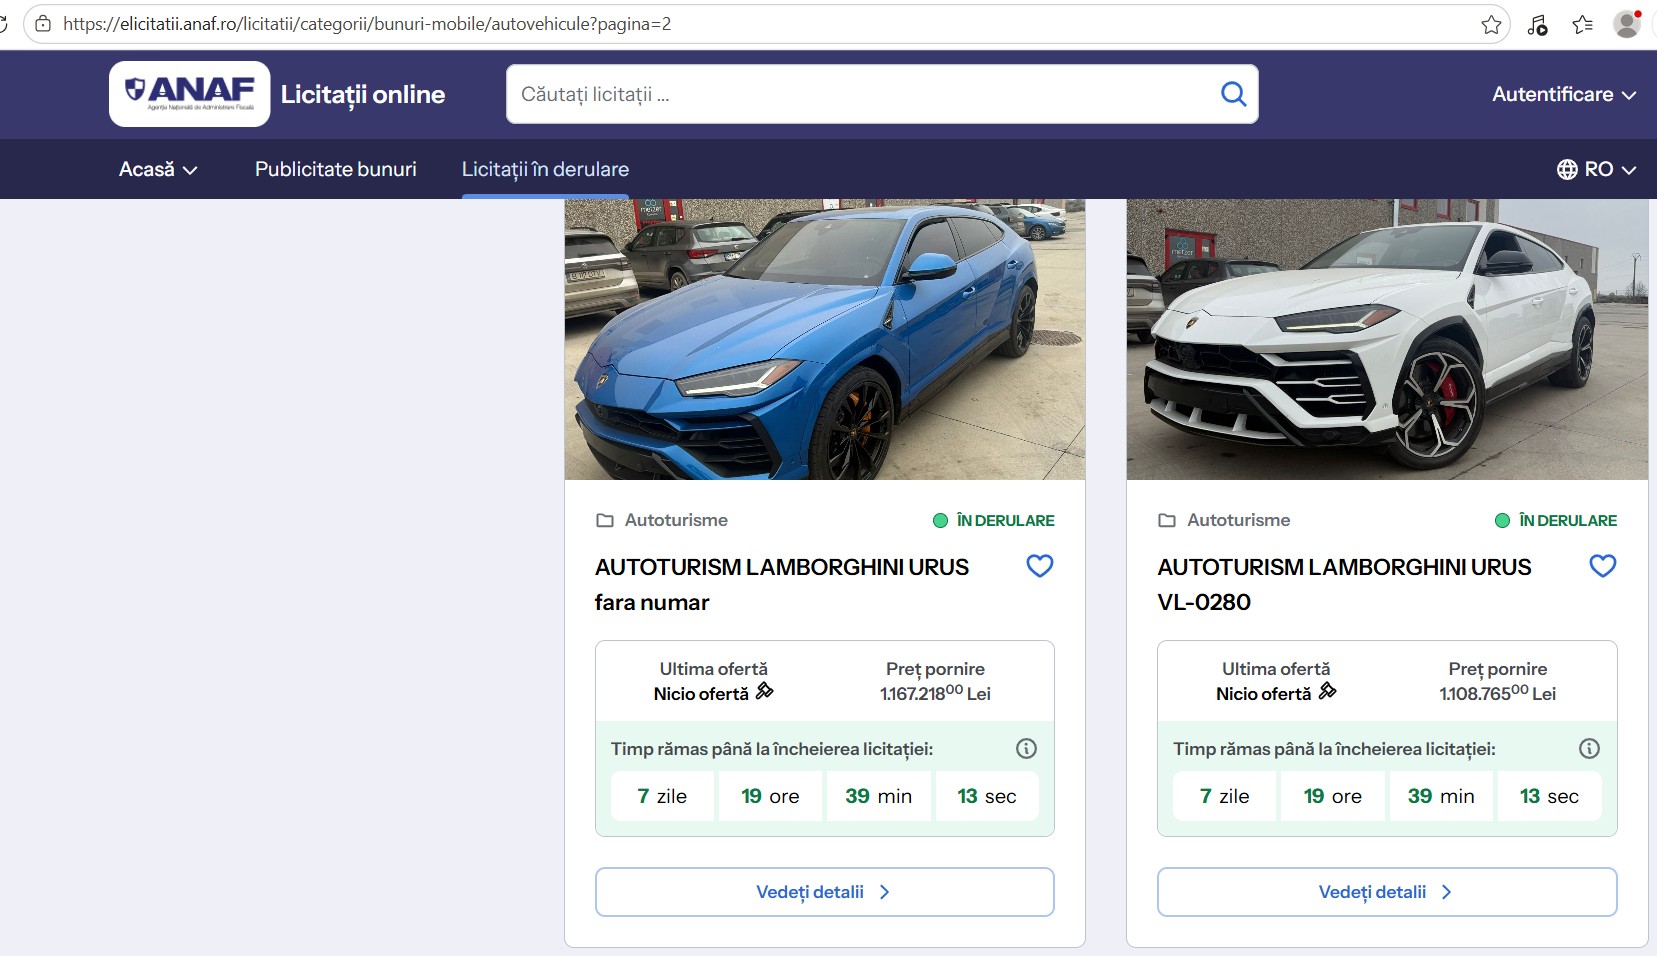Image resolution: width=1657 pixels, height=956 pixels.
Task: Click the 19 ore countdown on VL-0280 card
Action: pyautogui.click(x=1332, y=796)
